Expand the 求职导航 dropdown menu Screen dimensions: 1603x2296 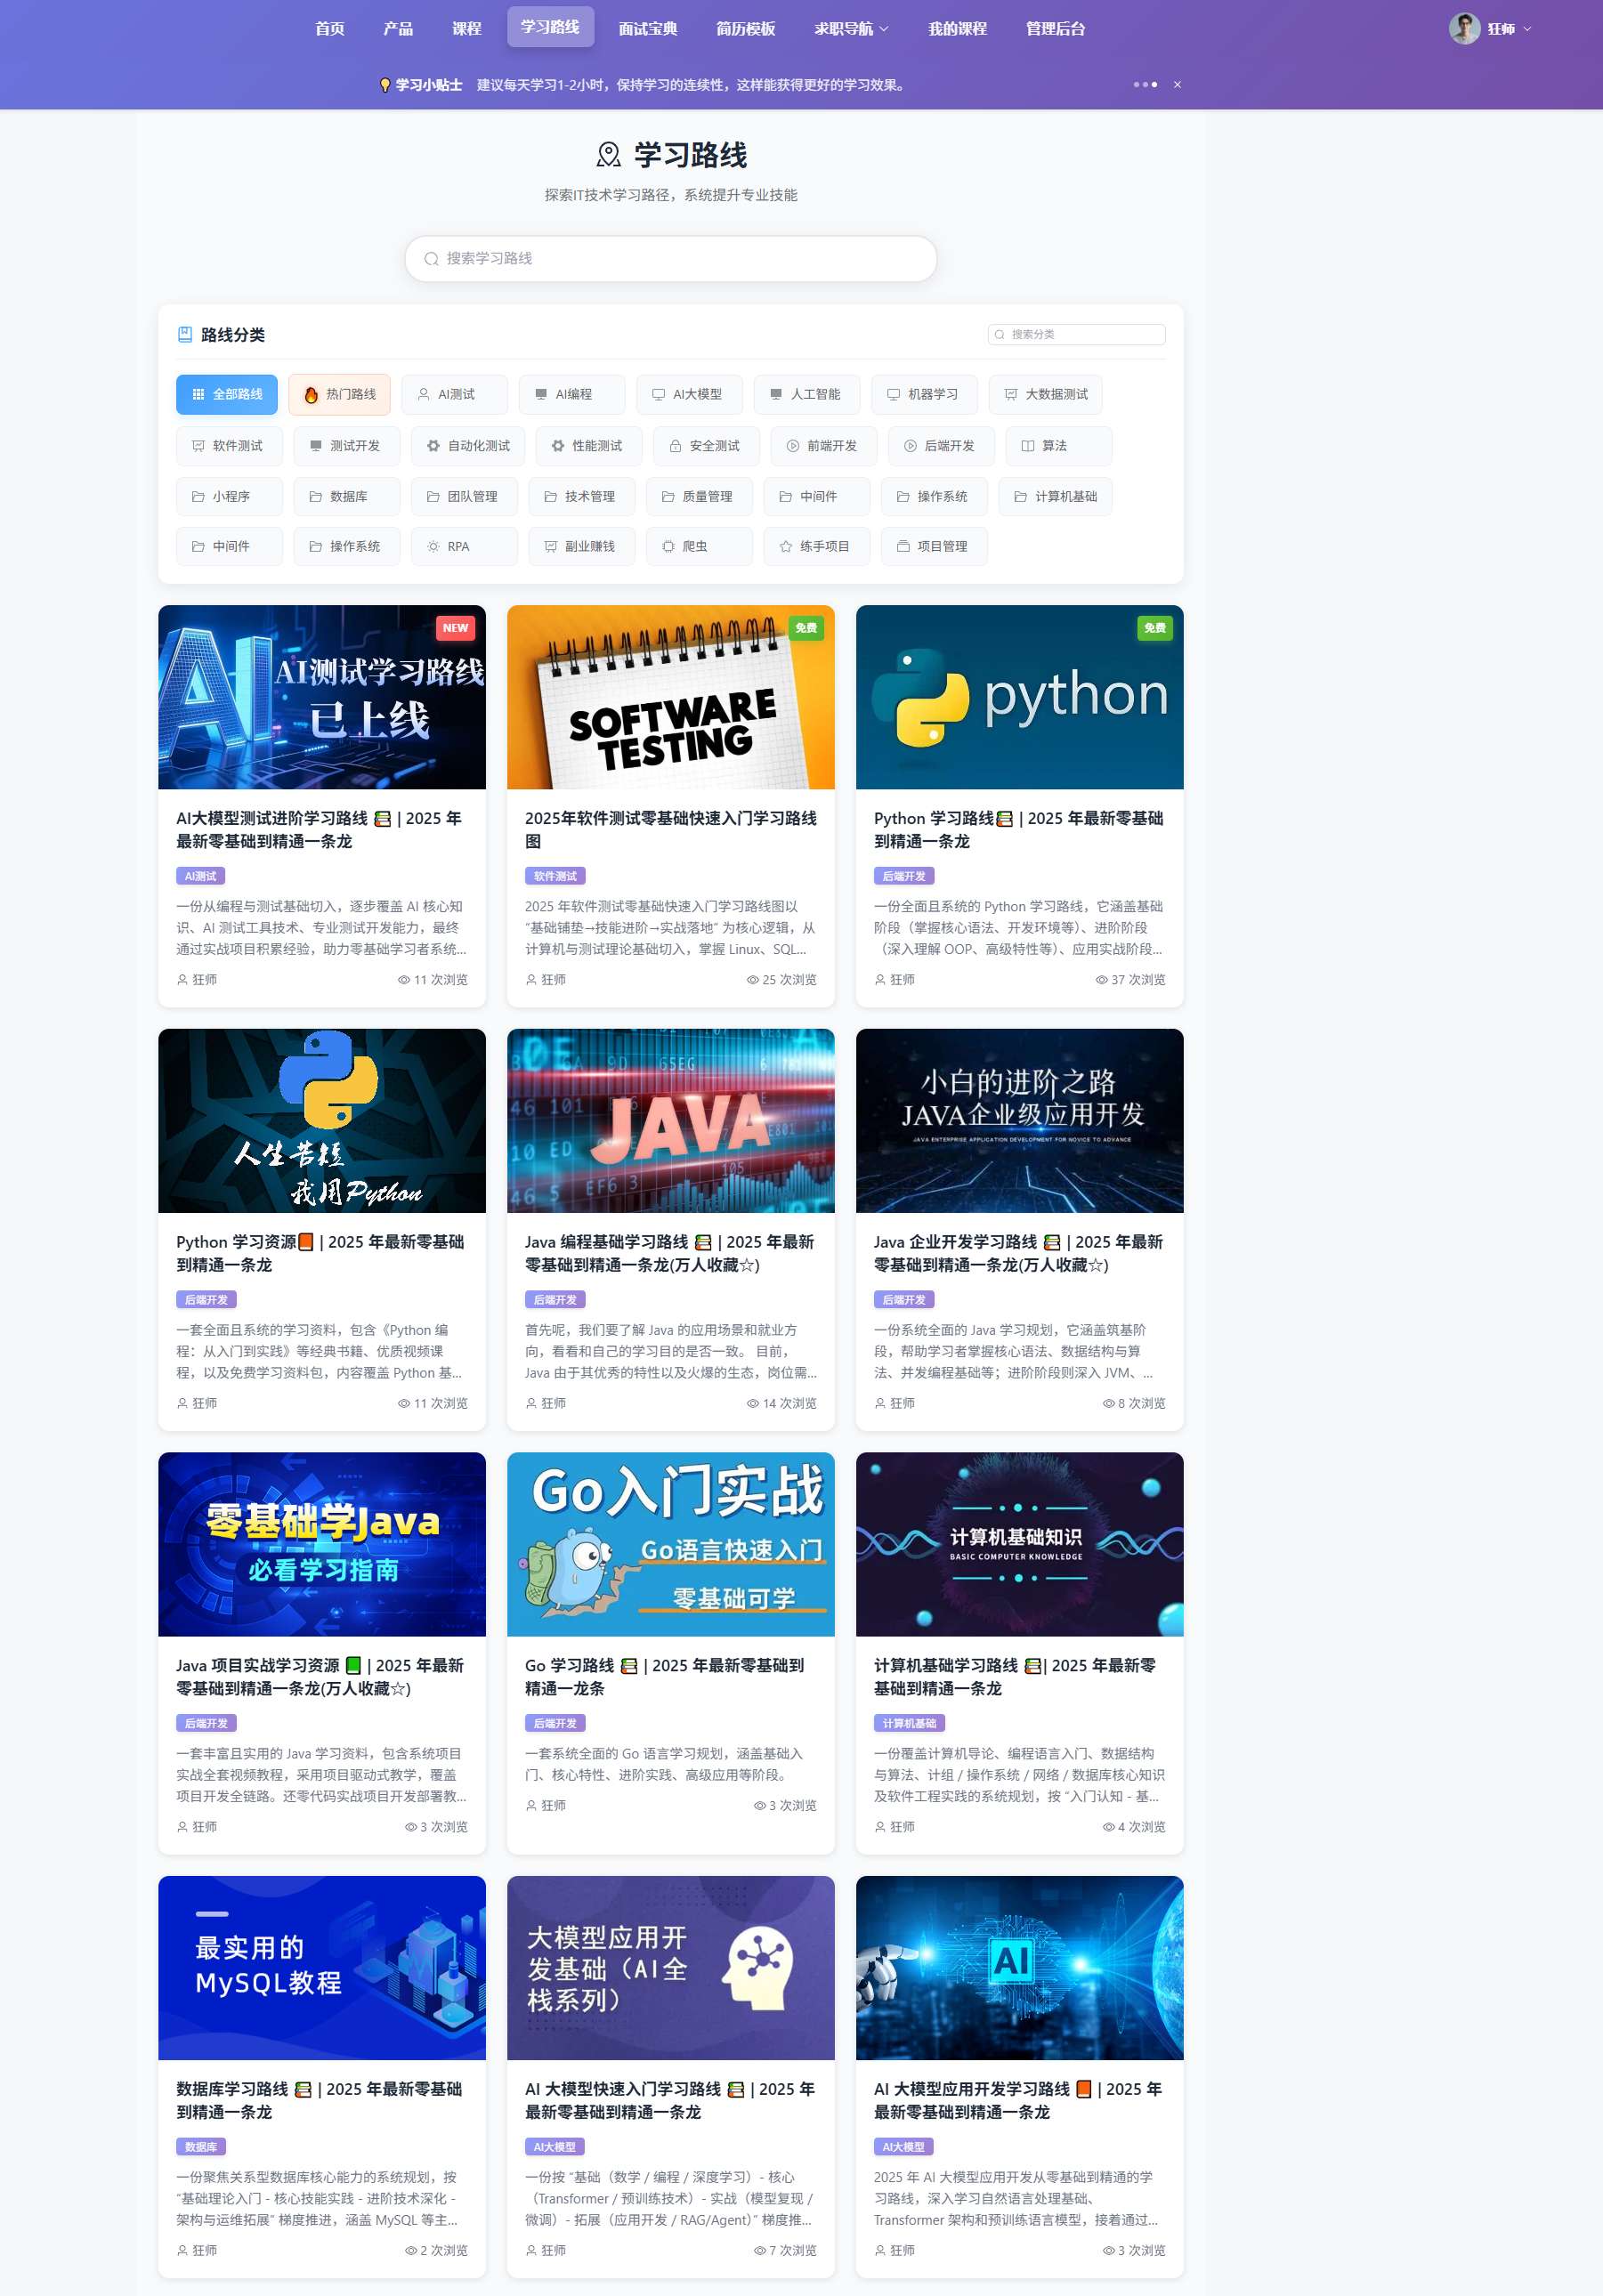coord(850,29)
